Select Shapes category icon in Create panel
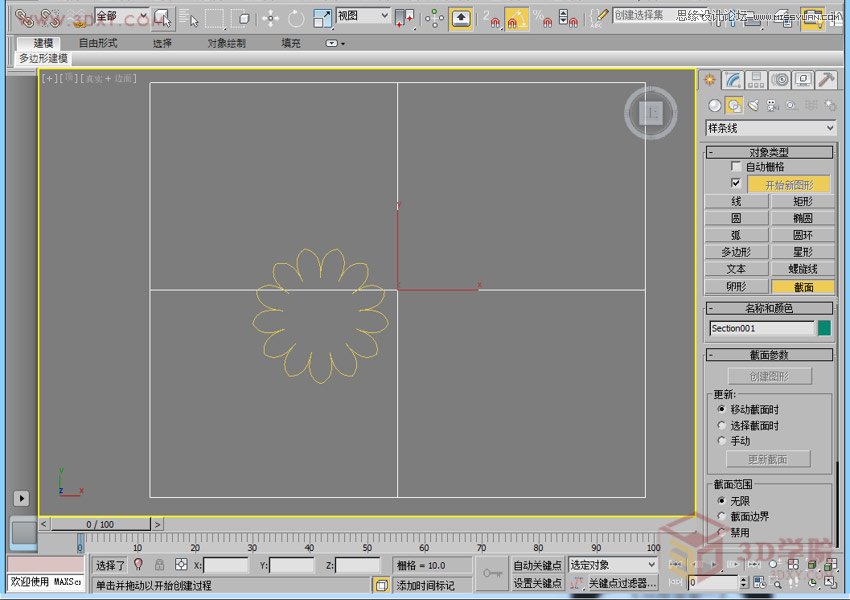This screenshot has height=600, width=850. (x=734, y=105)
